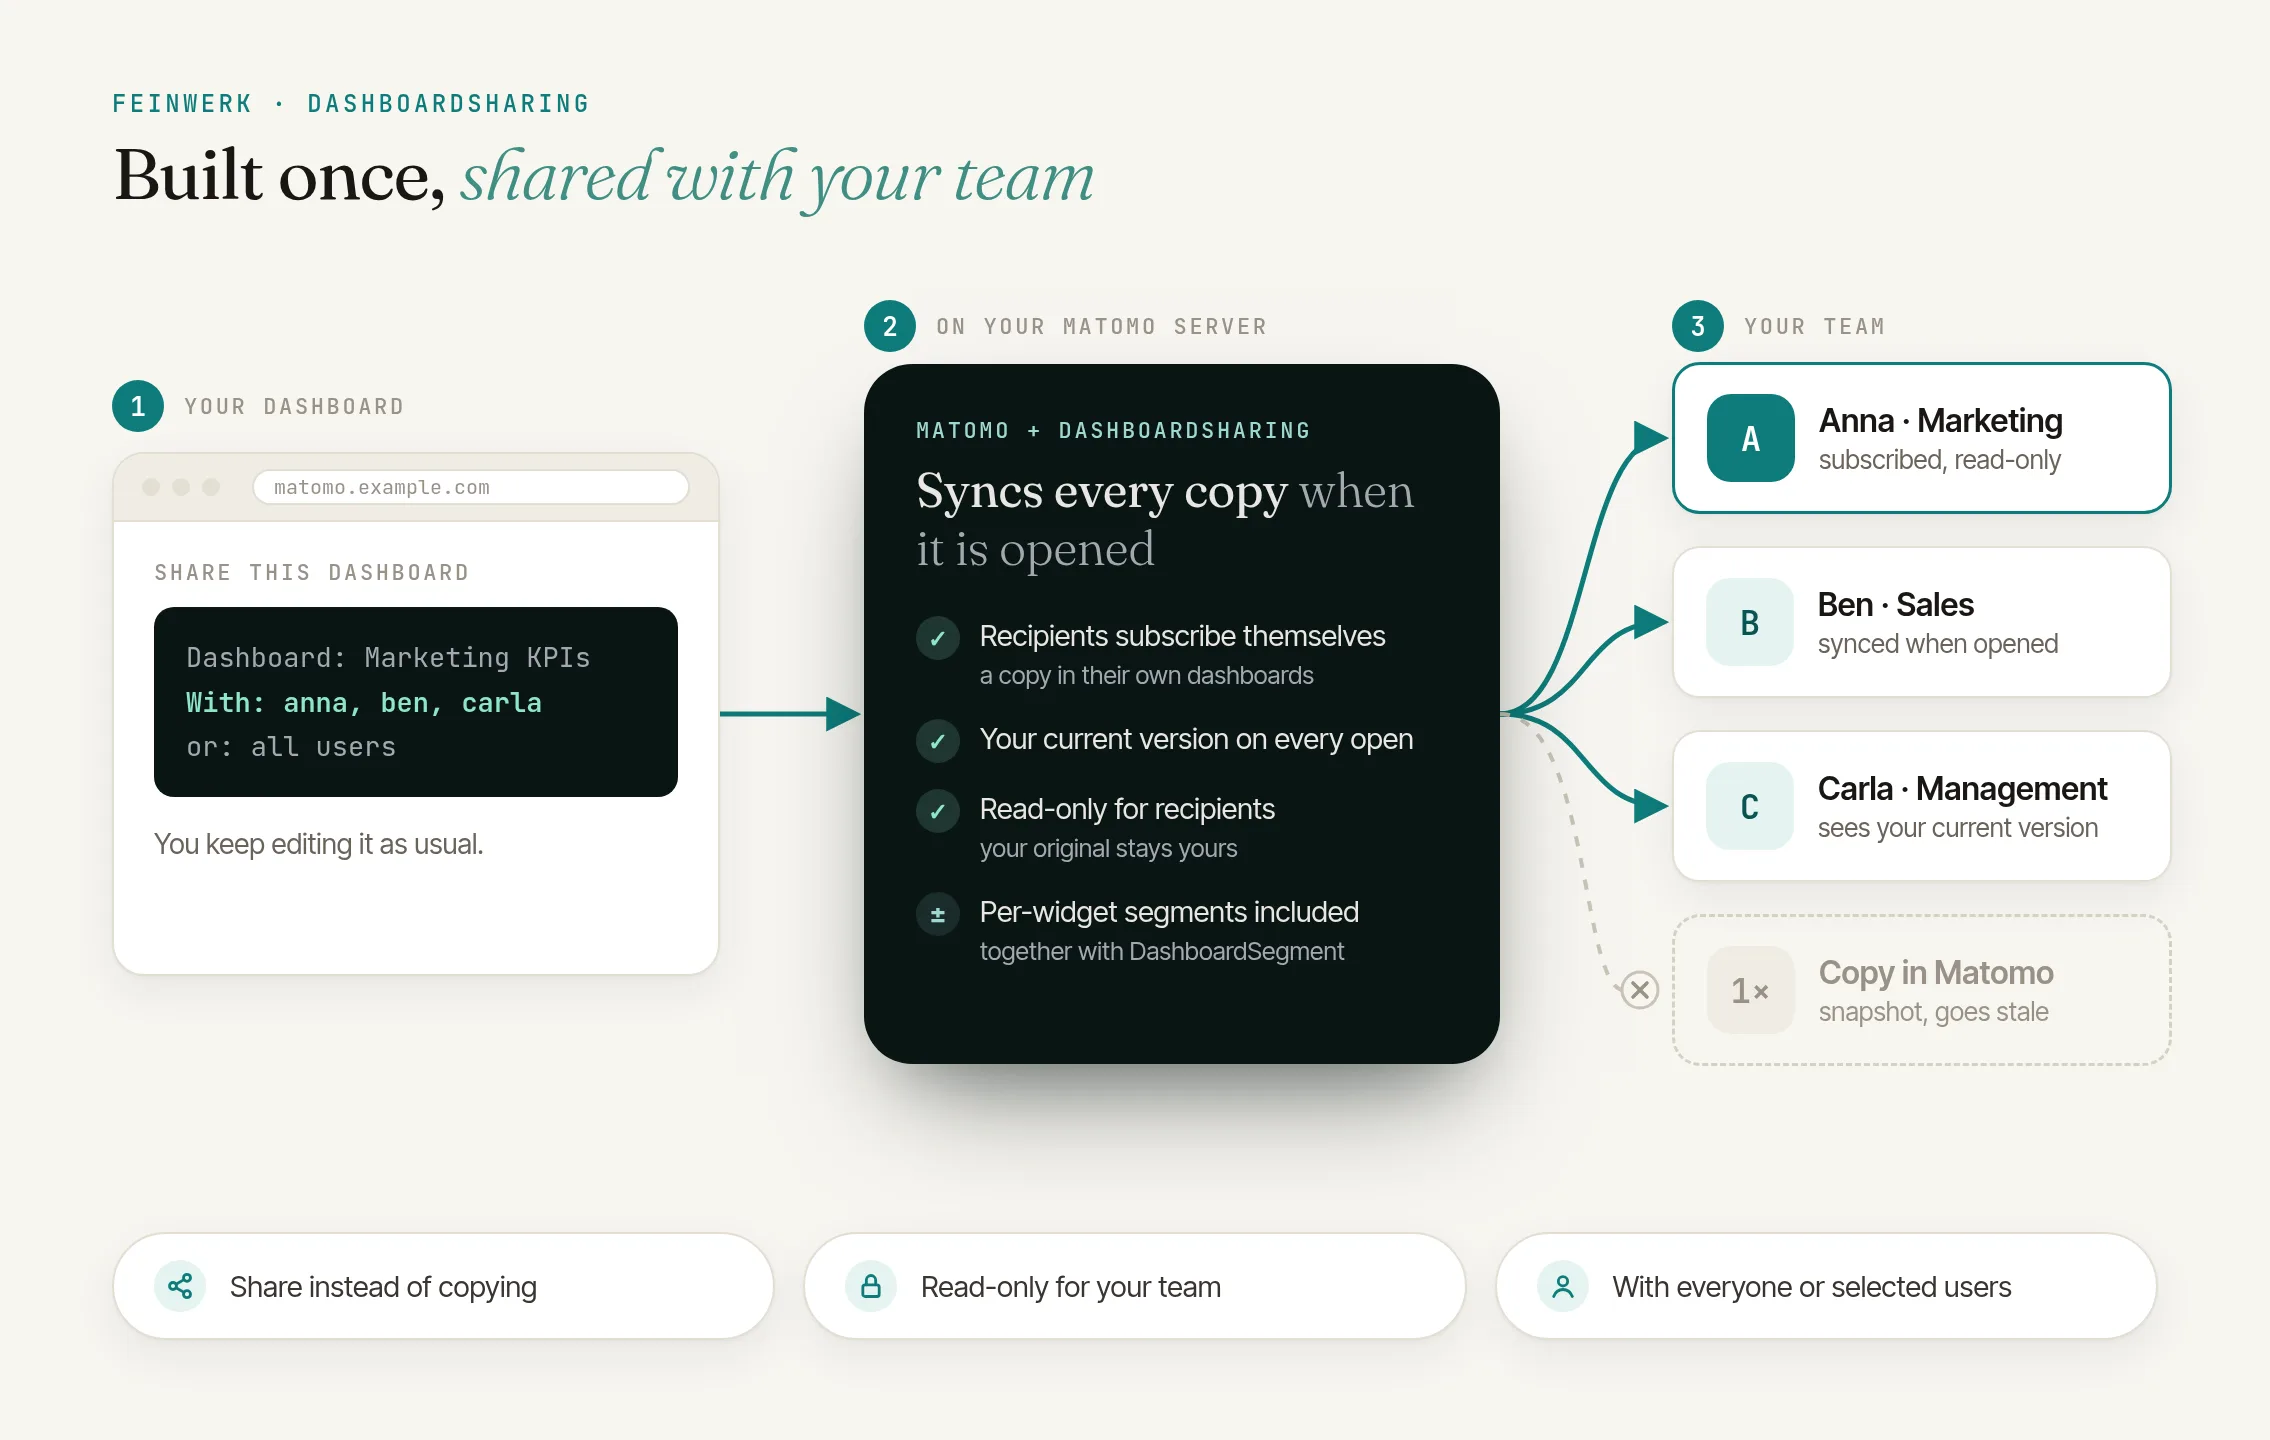This screenshot has height=1440, width=2270.
Task: Click the lock icon beside 'Read-only for your team'
Action: [x=871, y=1286]
